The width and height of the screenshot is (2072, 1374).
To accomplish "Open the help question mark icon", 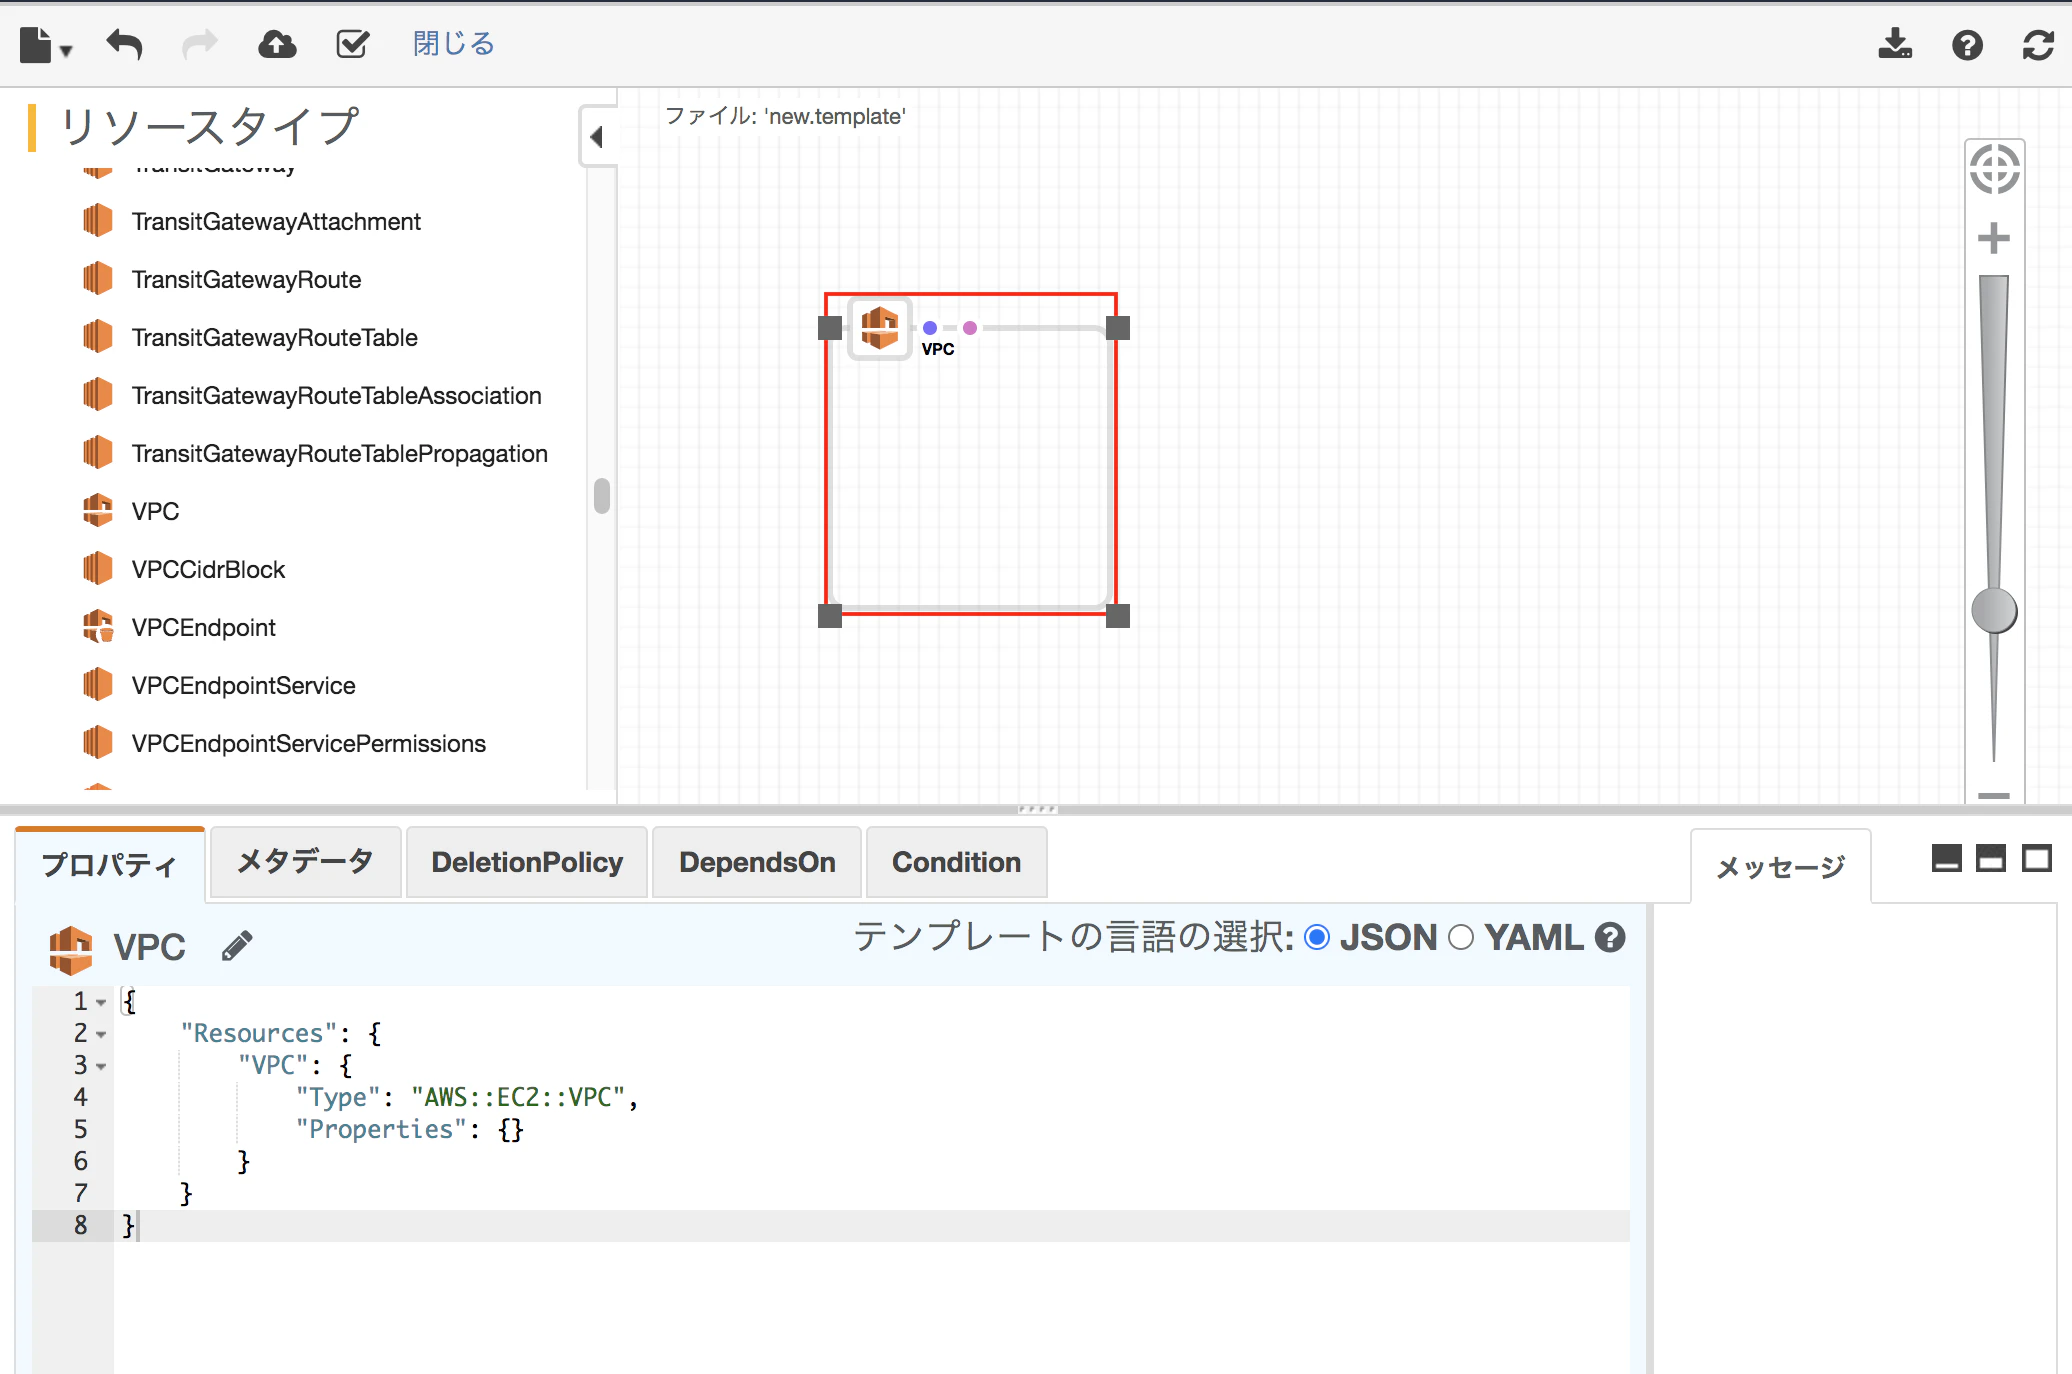I will coord(1967,45).
